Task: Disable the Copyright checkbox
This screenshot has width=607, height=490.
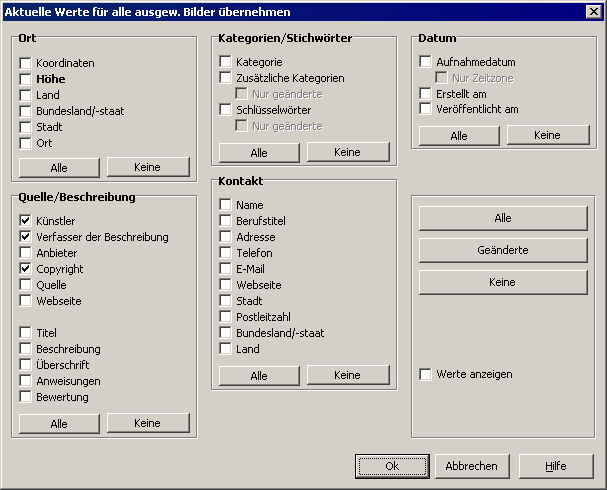Action: pyautogui.click(x=26, y=269)
